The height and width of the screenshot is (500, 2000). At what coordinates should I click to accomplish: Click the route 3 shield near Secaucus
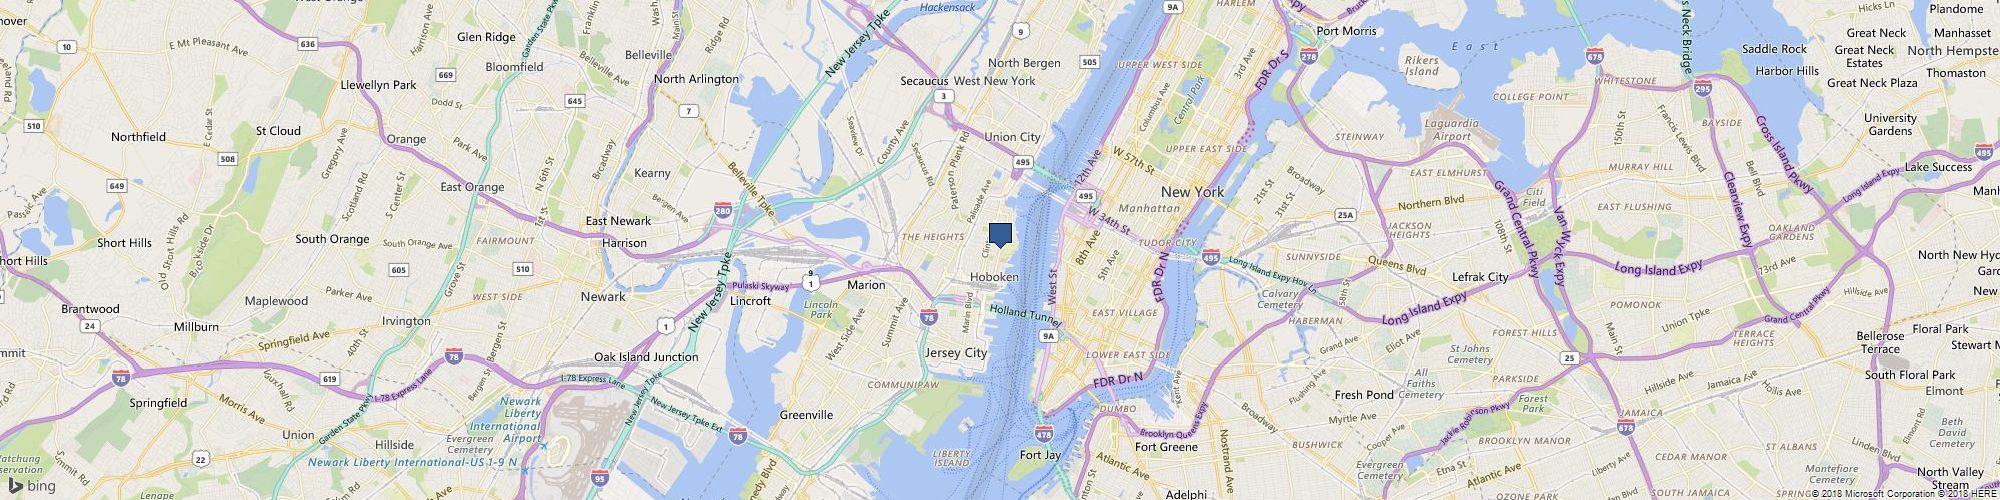click(943, 96)
